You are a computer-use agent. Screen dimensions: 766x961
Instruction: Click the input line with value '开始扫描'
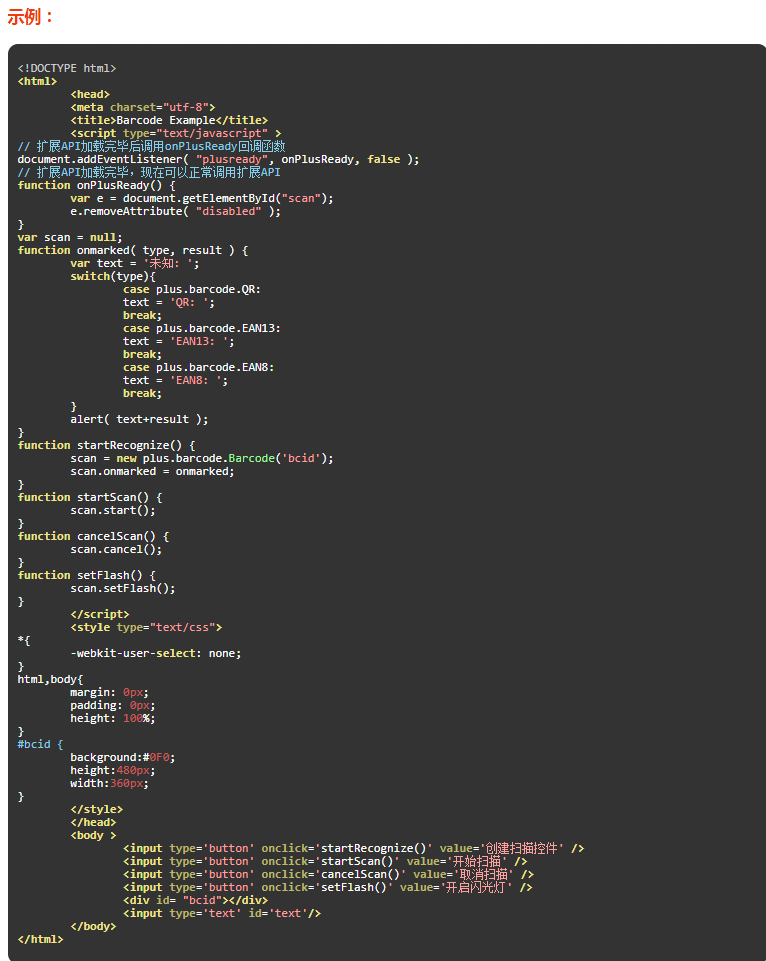point(325,861)
